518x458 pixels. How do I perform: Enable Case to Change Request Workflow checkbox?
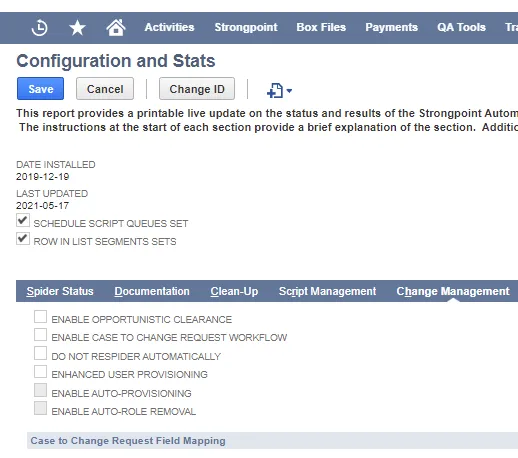[40, 335]
